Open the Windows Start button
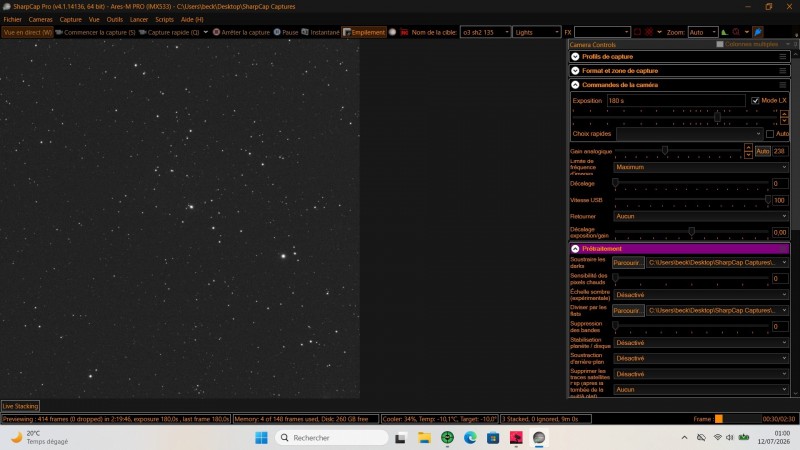 [261, 438]
